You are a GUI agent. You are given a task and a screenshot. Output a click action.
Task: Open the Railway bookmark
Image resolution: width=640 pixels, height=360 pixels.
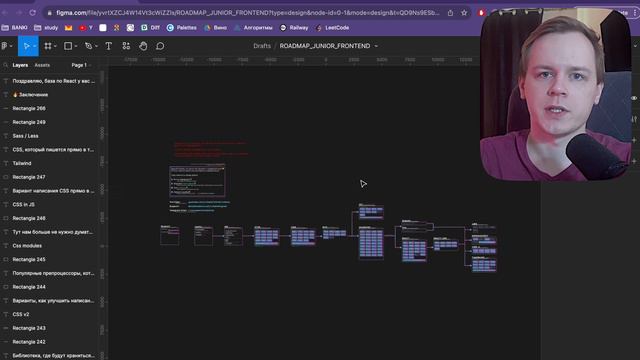coord(294,28)
